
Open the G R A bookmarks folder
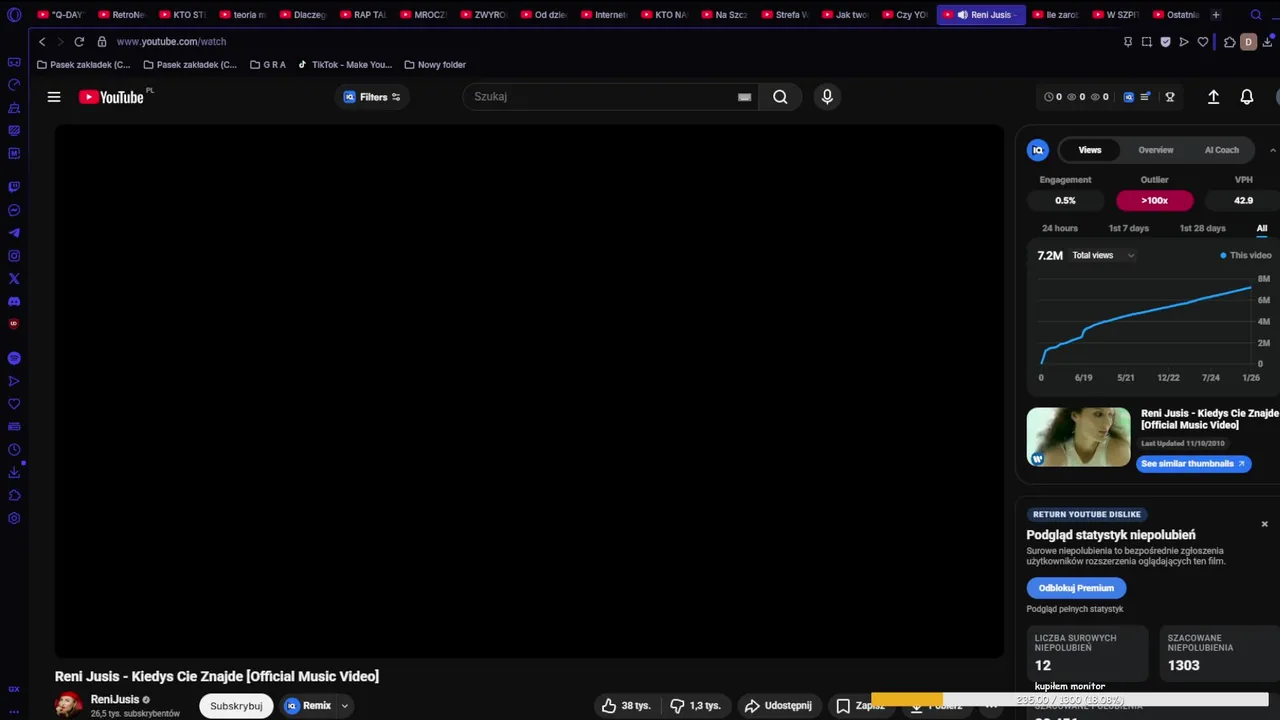[x=268, y=65]
